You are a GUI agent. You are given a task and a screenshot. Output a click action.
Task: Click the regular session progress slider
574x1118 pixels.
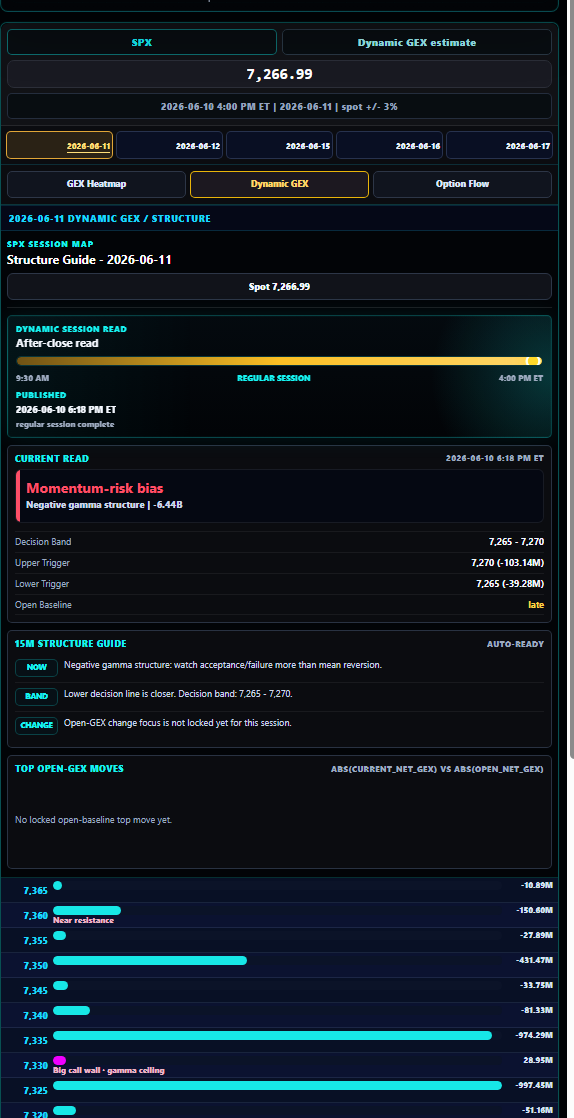[279, 361]
